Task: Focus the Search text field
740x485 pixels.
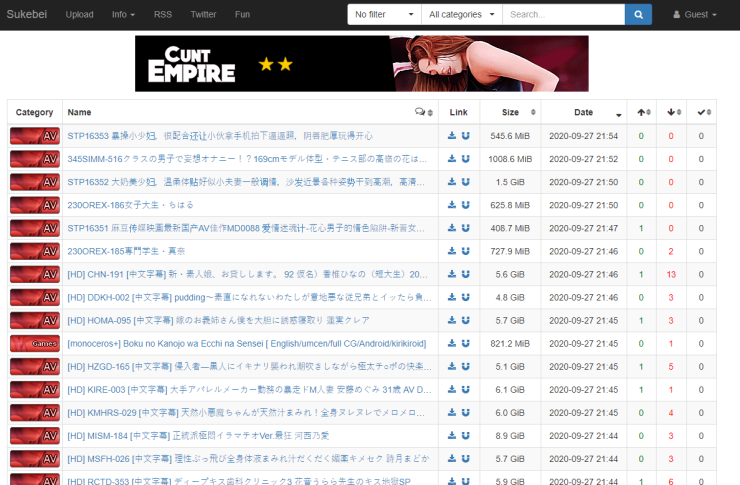Action: [x=563, y=15]
